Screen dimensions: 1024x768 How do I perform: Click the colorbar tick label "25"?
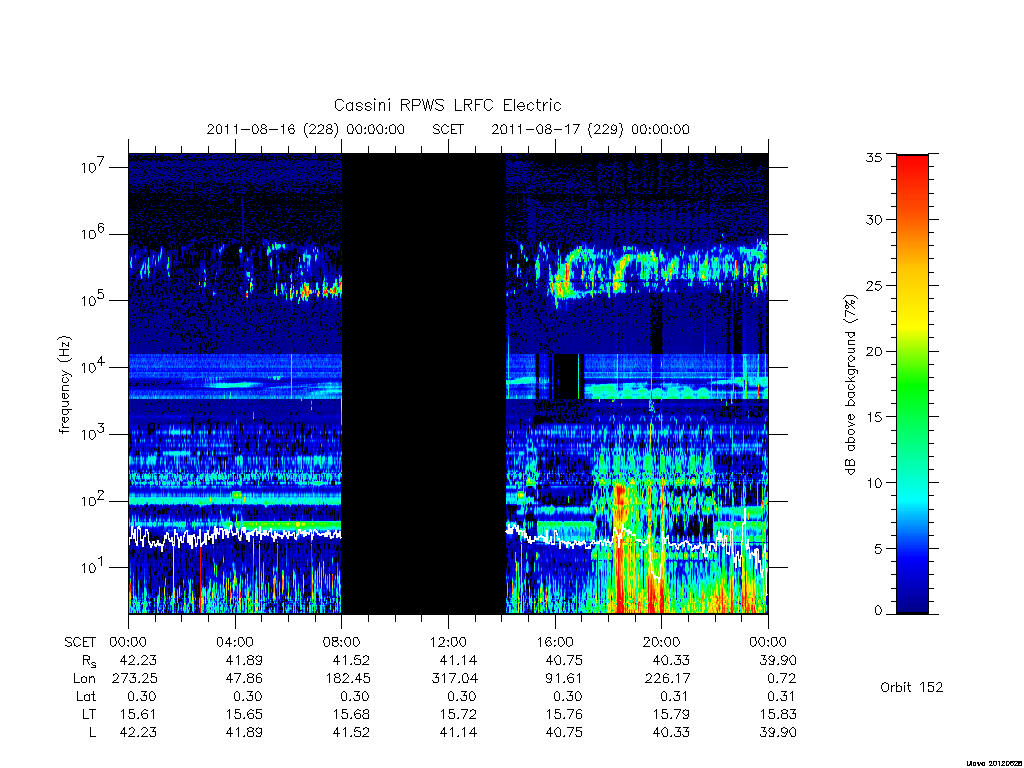coord(873,285)
